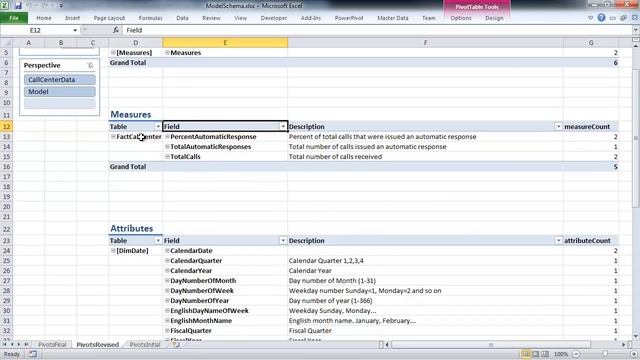
Task: Select the Measures Grand Total cell
Action: tap(136, 167)
